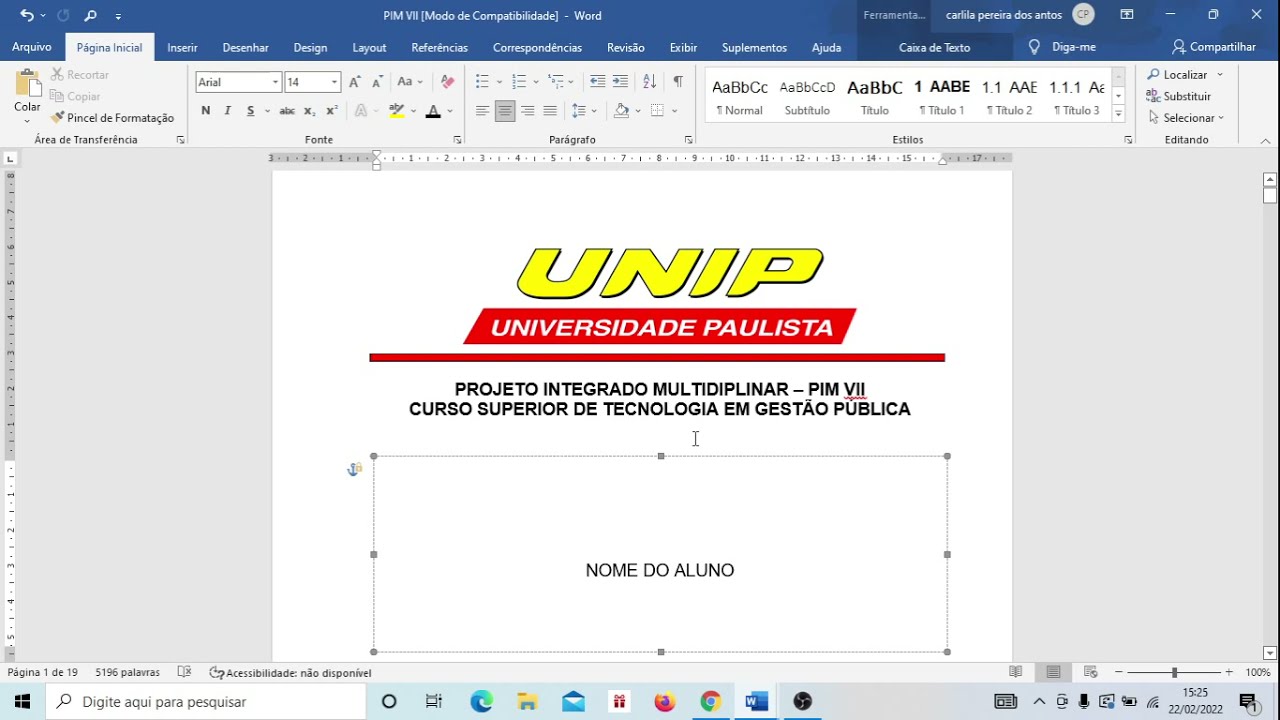This screenshot has width=1280, height=720.
Task: Toggle superscript x² formatting
Action: click(x=332, y=111)
